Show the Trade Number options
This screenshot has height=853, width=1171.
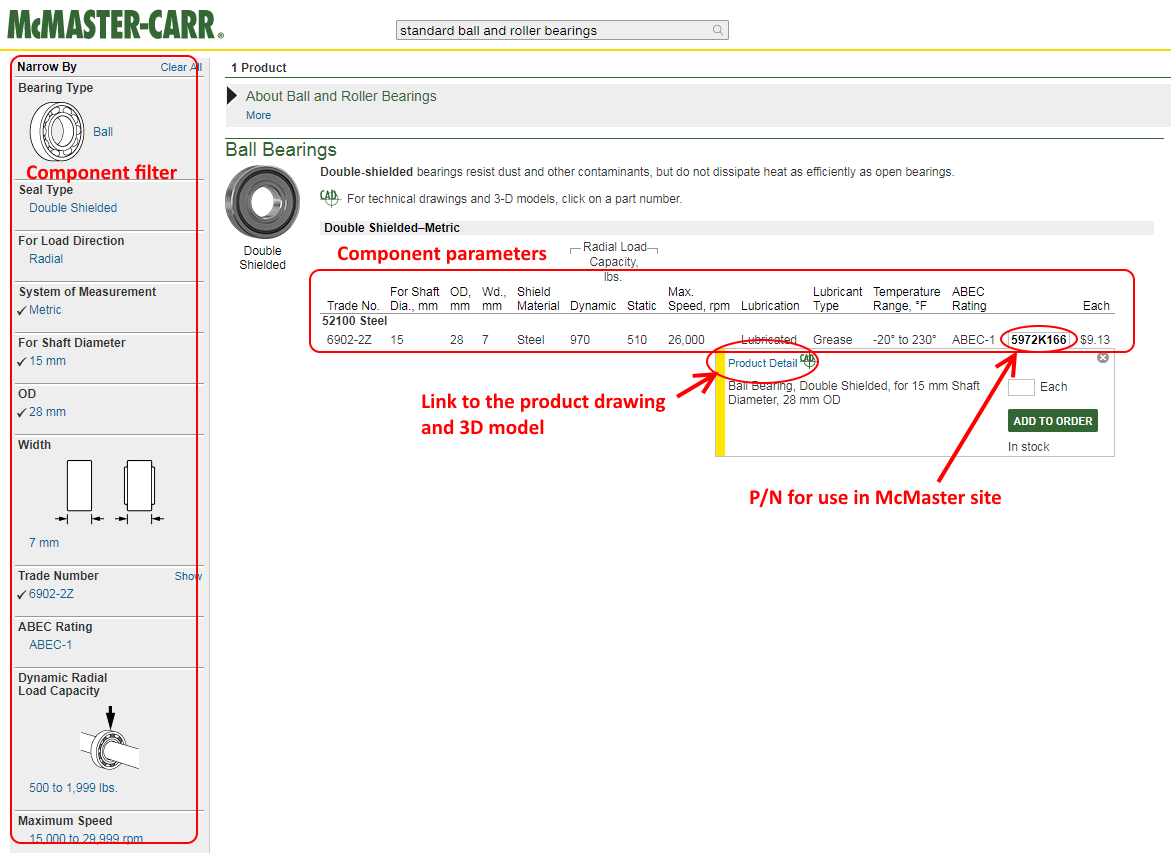tap(188, 576)
